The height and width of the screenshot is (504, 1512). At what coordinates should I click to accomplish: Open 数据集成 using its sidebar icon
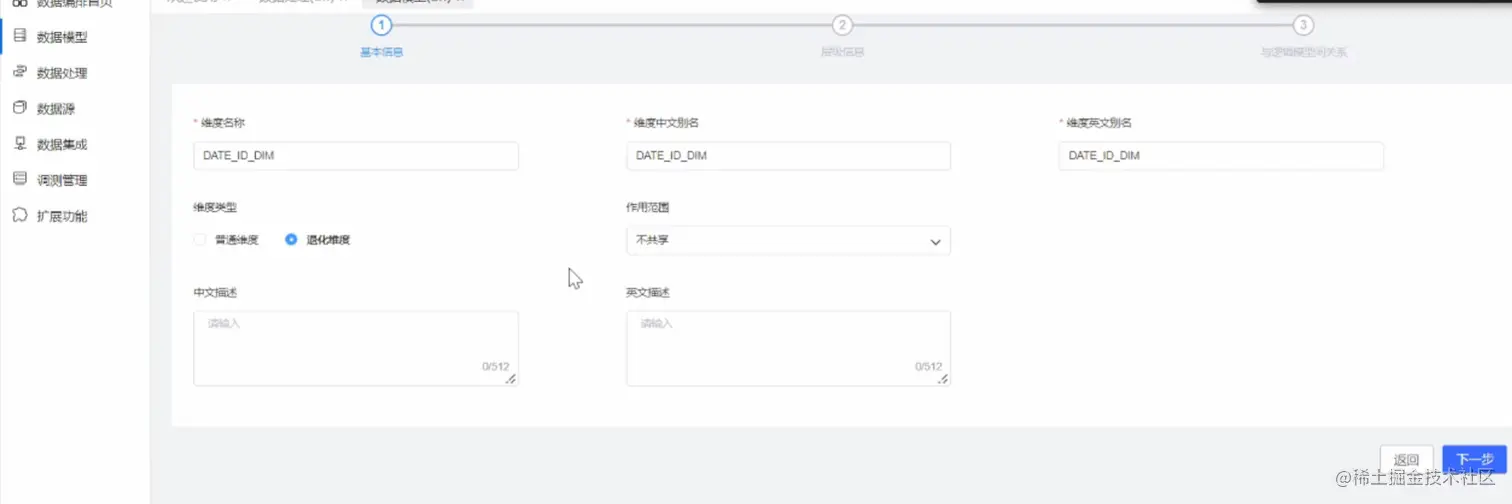pyautogui.click(x=19, y=144)
